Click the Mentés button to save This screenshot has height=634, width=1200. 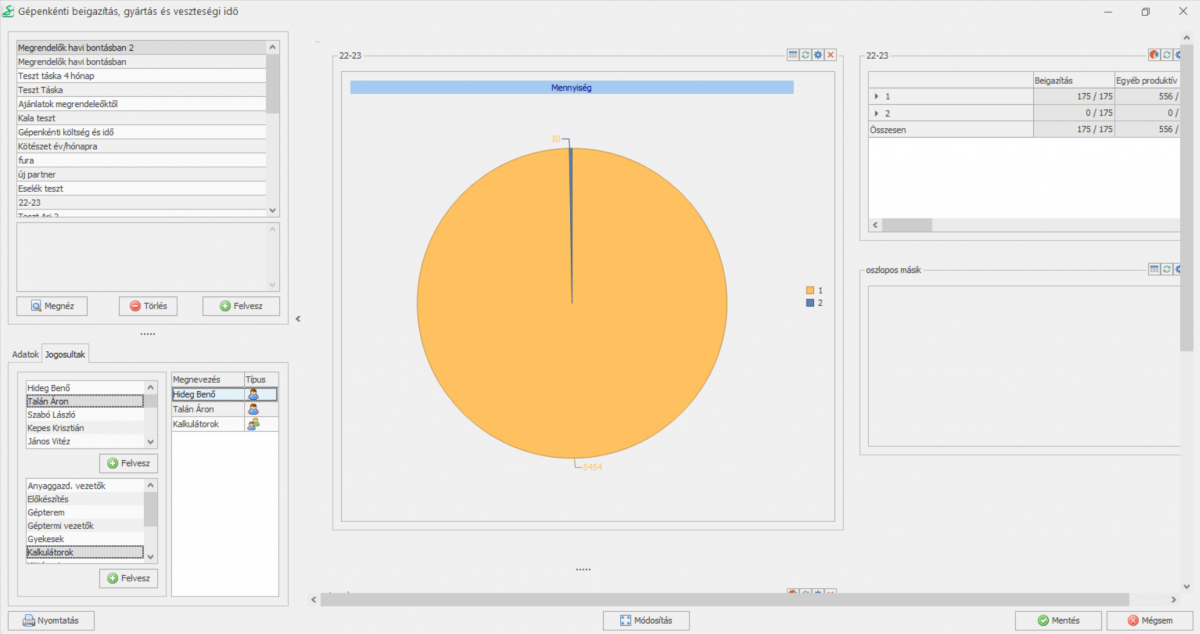pos(1057,620)
